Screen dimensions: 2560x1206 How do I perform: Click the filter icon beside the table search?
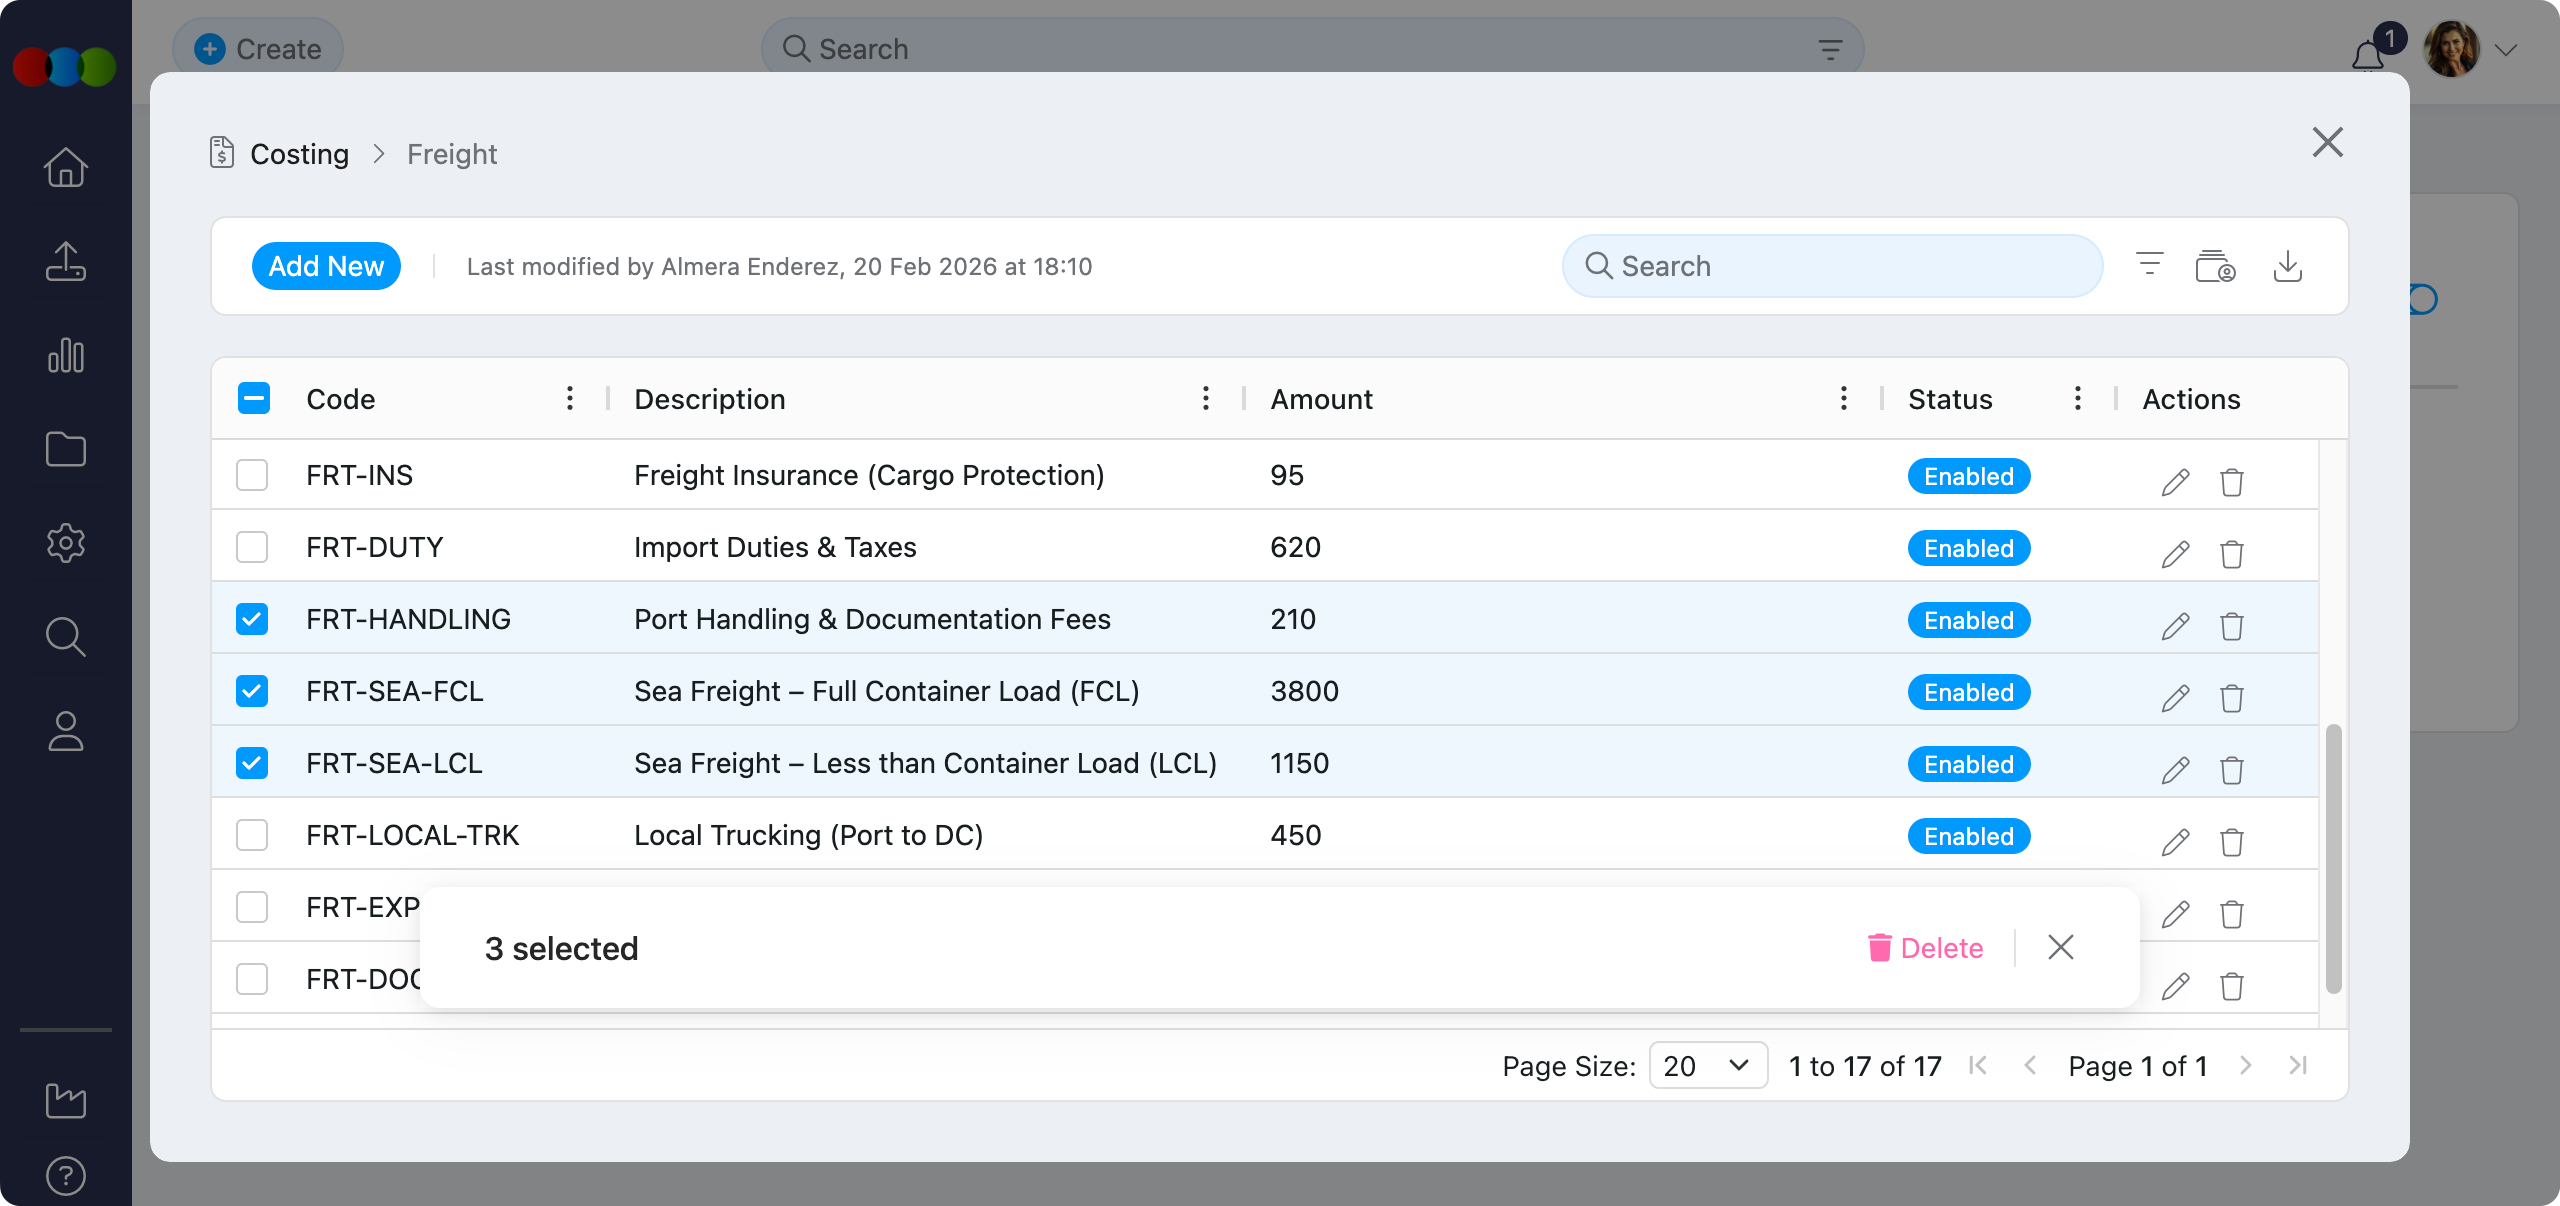(x=2148, y=265)
